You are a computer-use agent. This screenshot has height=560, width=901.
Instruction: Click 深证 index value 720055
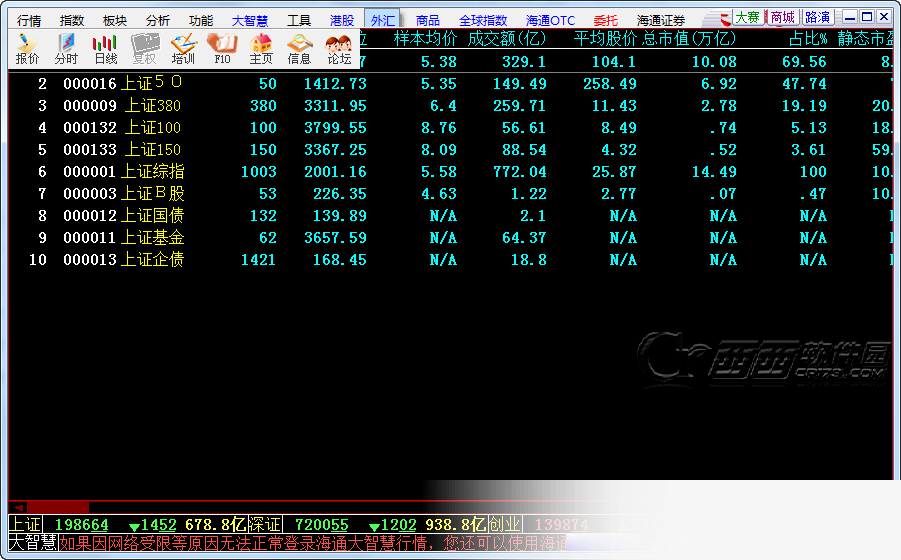pos(321,524)
